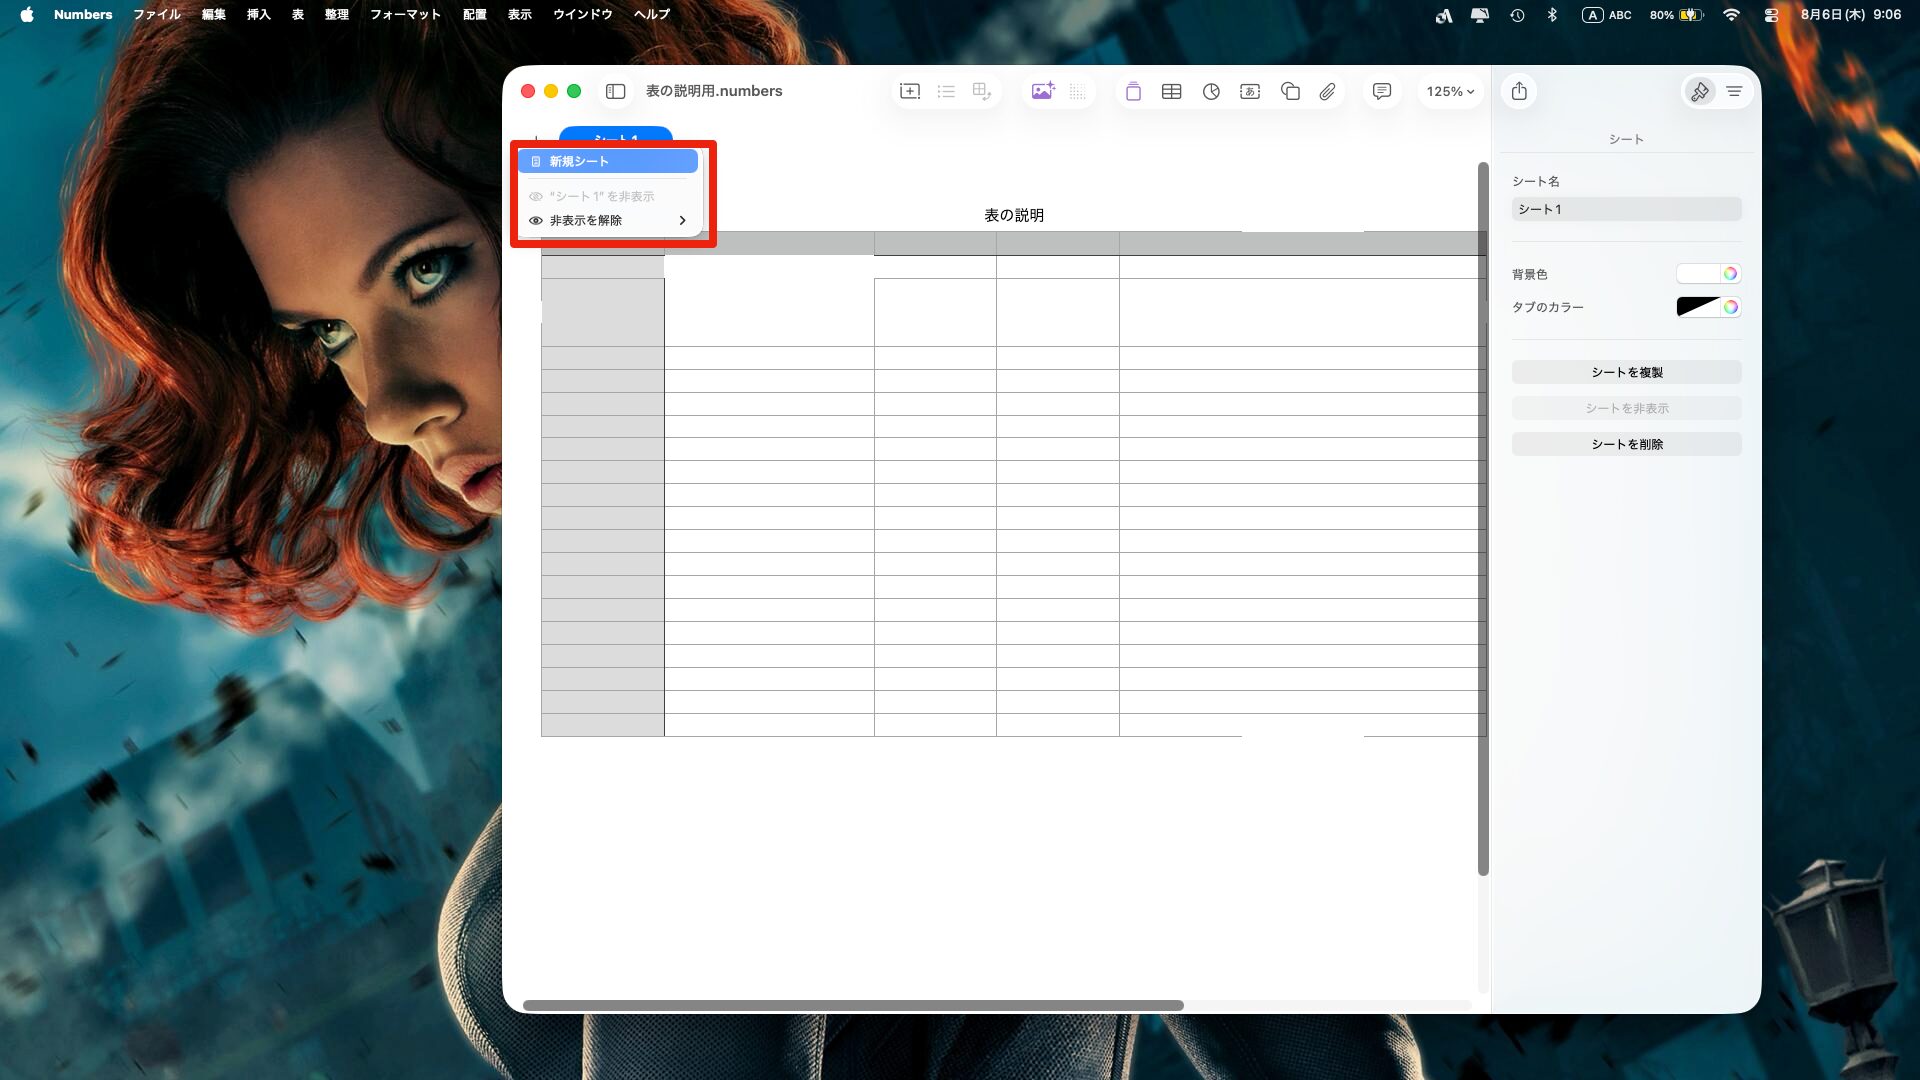
Task: Open the 背景色 color wheel picker
Action: (x=1731, y=274)
